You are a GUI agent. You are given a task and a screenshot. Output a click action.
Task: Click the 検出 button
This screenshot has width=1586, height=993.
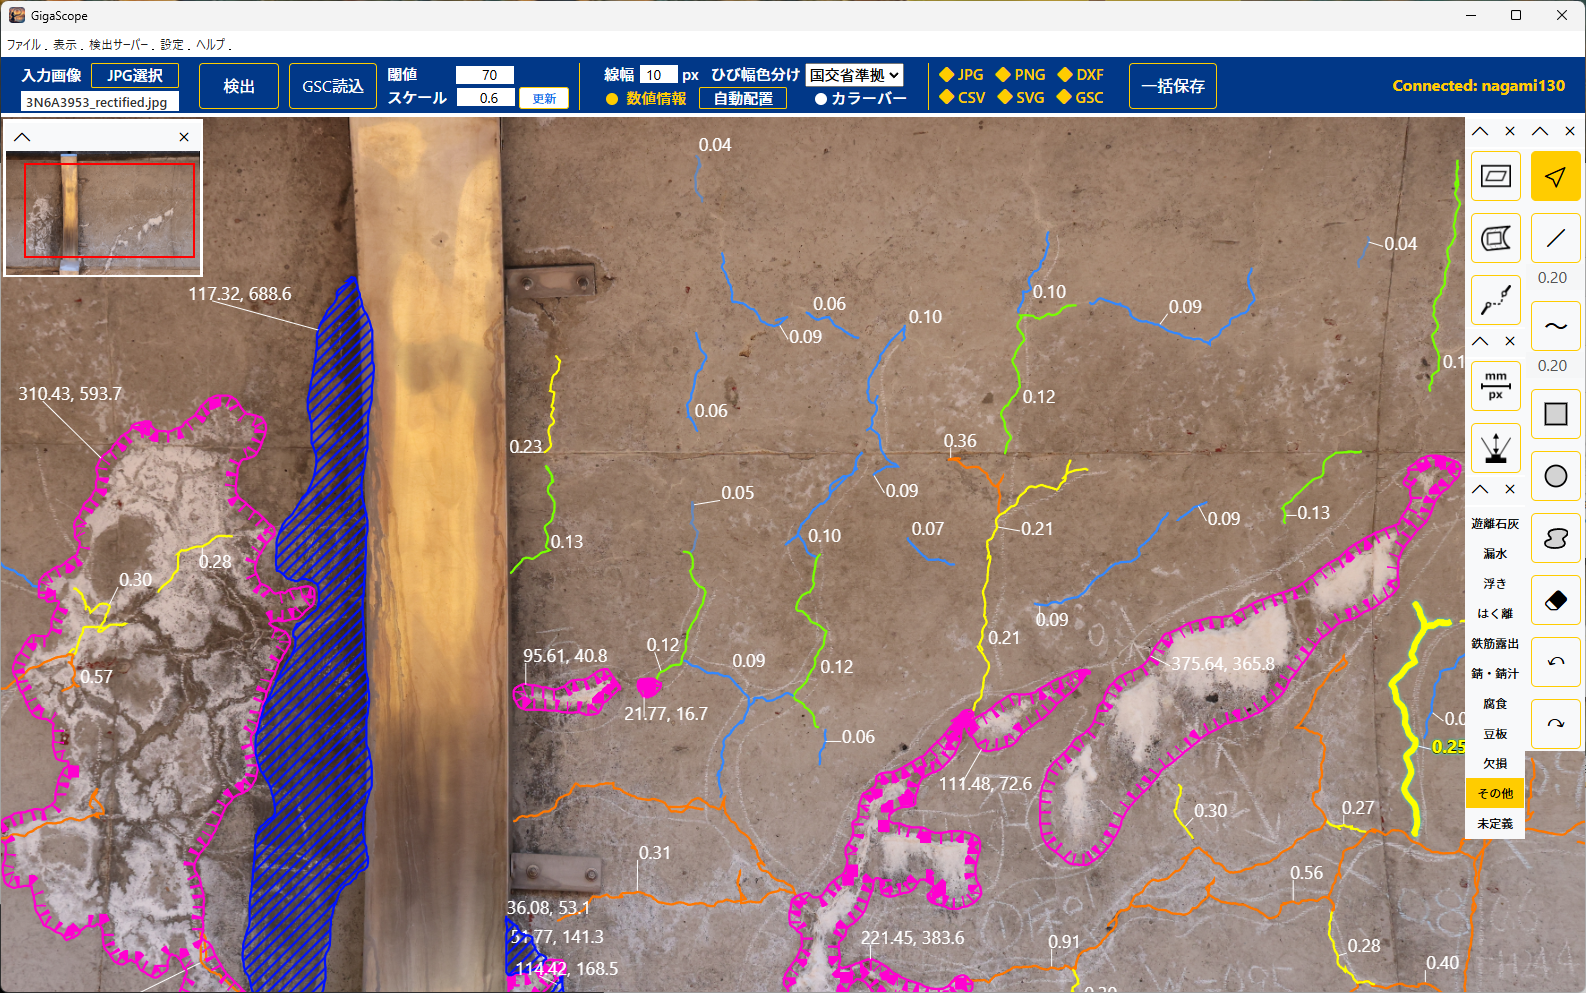[238, 86]
